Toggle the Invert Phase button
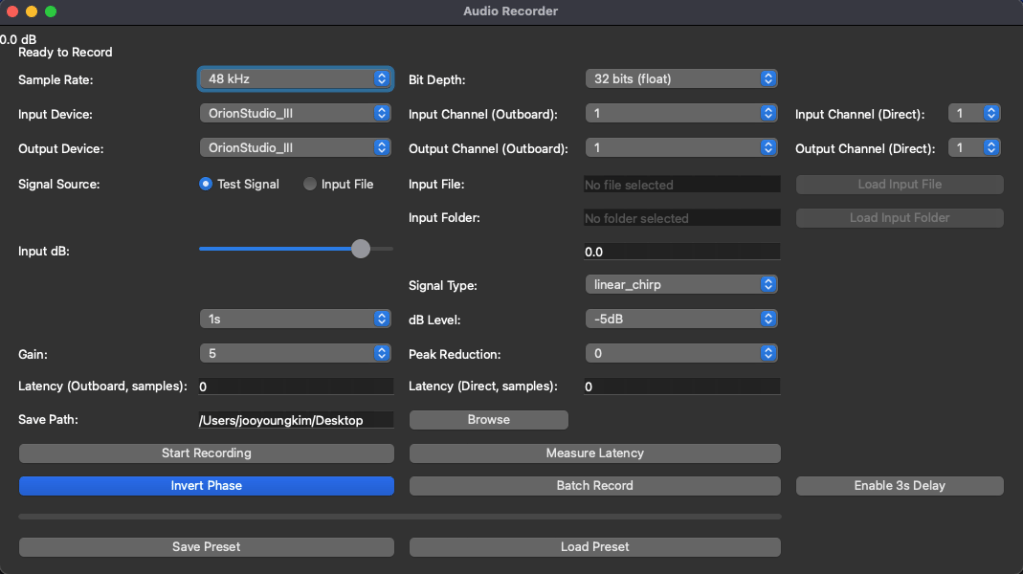The height and width of the screenshot is (574, 1023). point(206,486)
